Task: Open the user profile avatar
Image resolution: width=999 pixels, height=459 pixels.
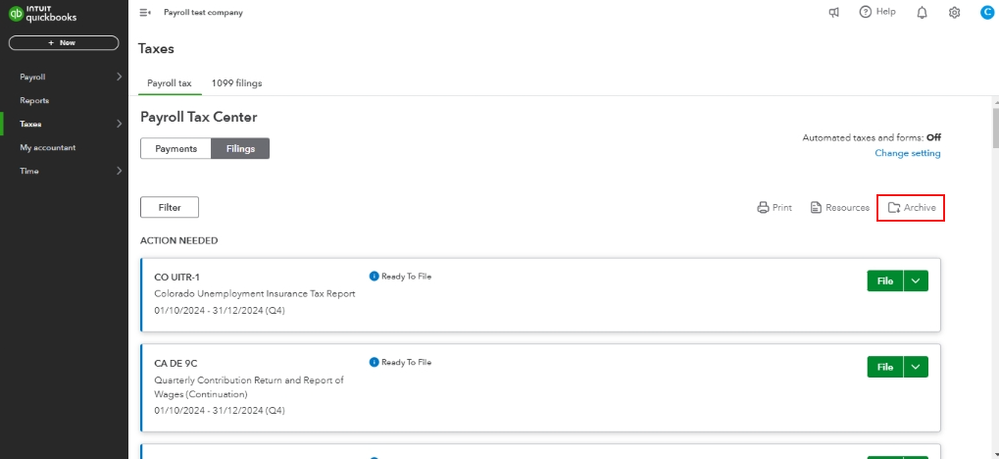Action: (x=985, y=13)
